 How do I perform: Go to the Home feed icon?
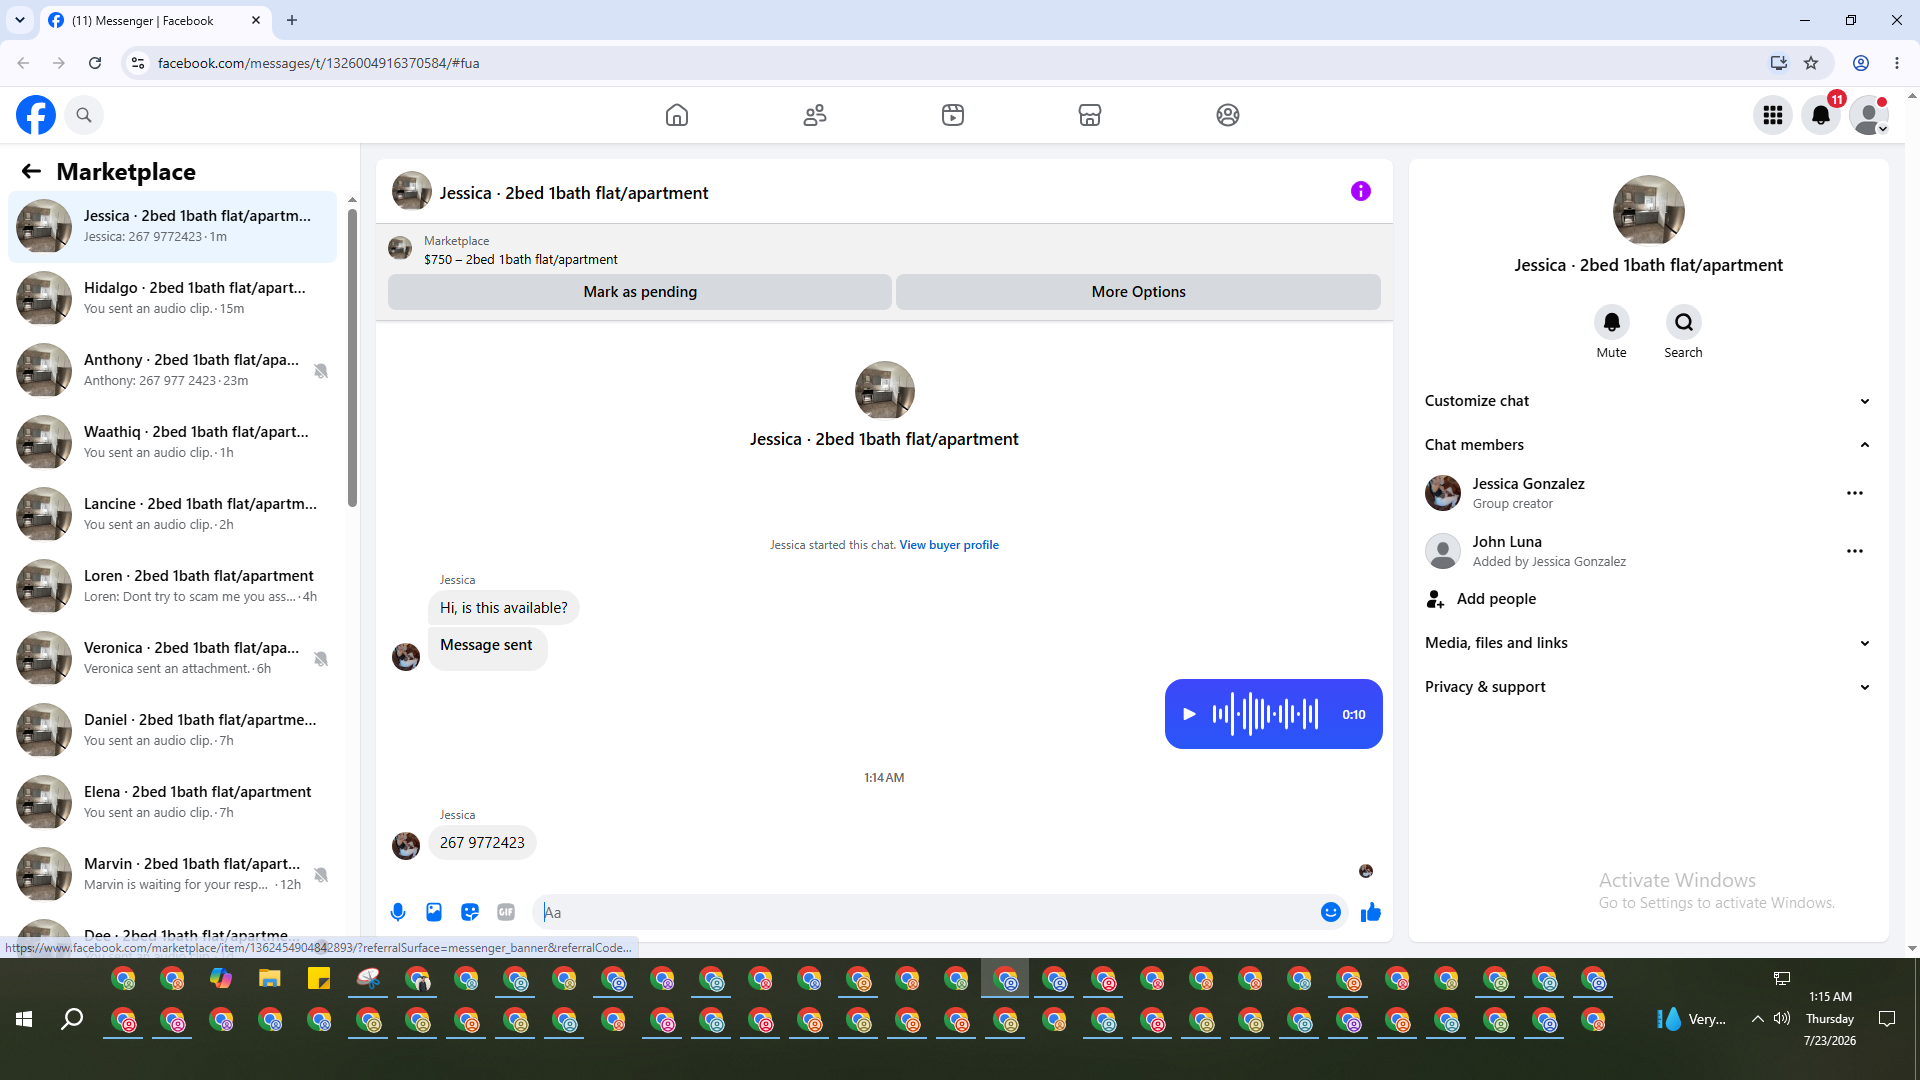pos(677,115)
